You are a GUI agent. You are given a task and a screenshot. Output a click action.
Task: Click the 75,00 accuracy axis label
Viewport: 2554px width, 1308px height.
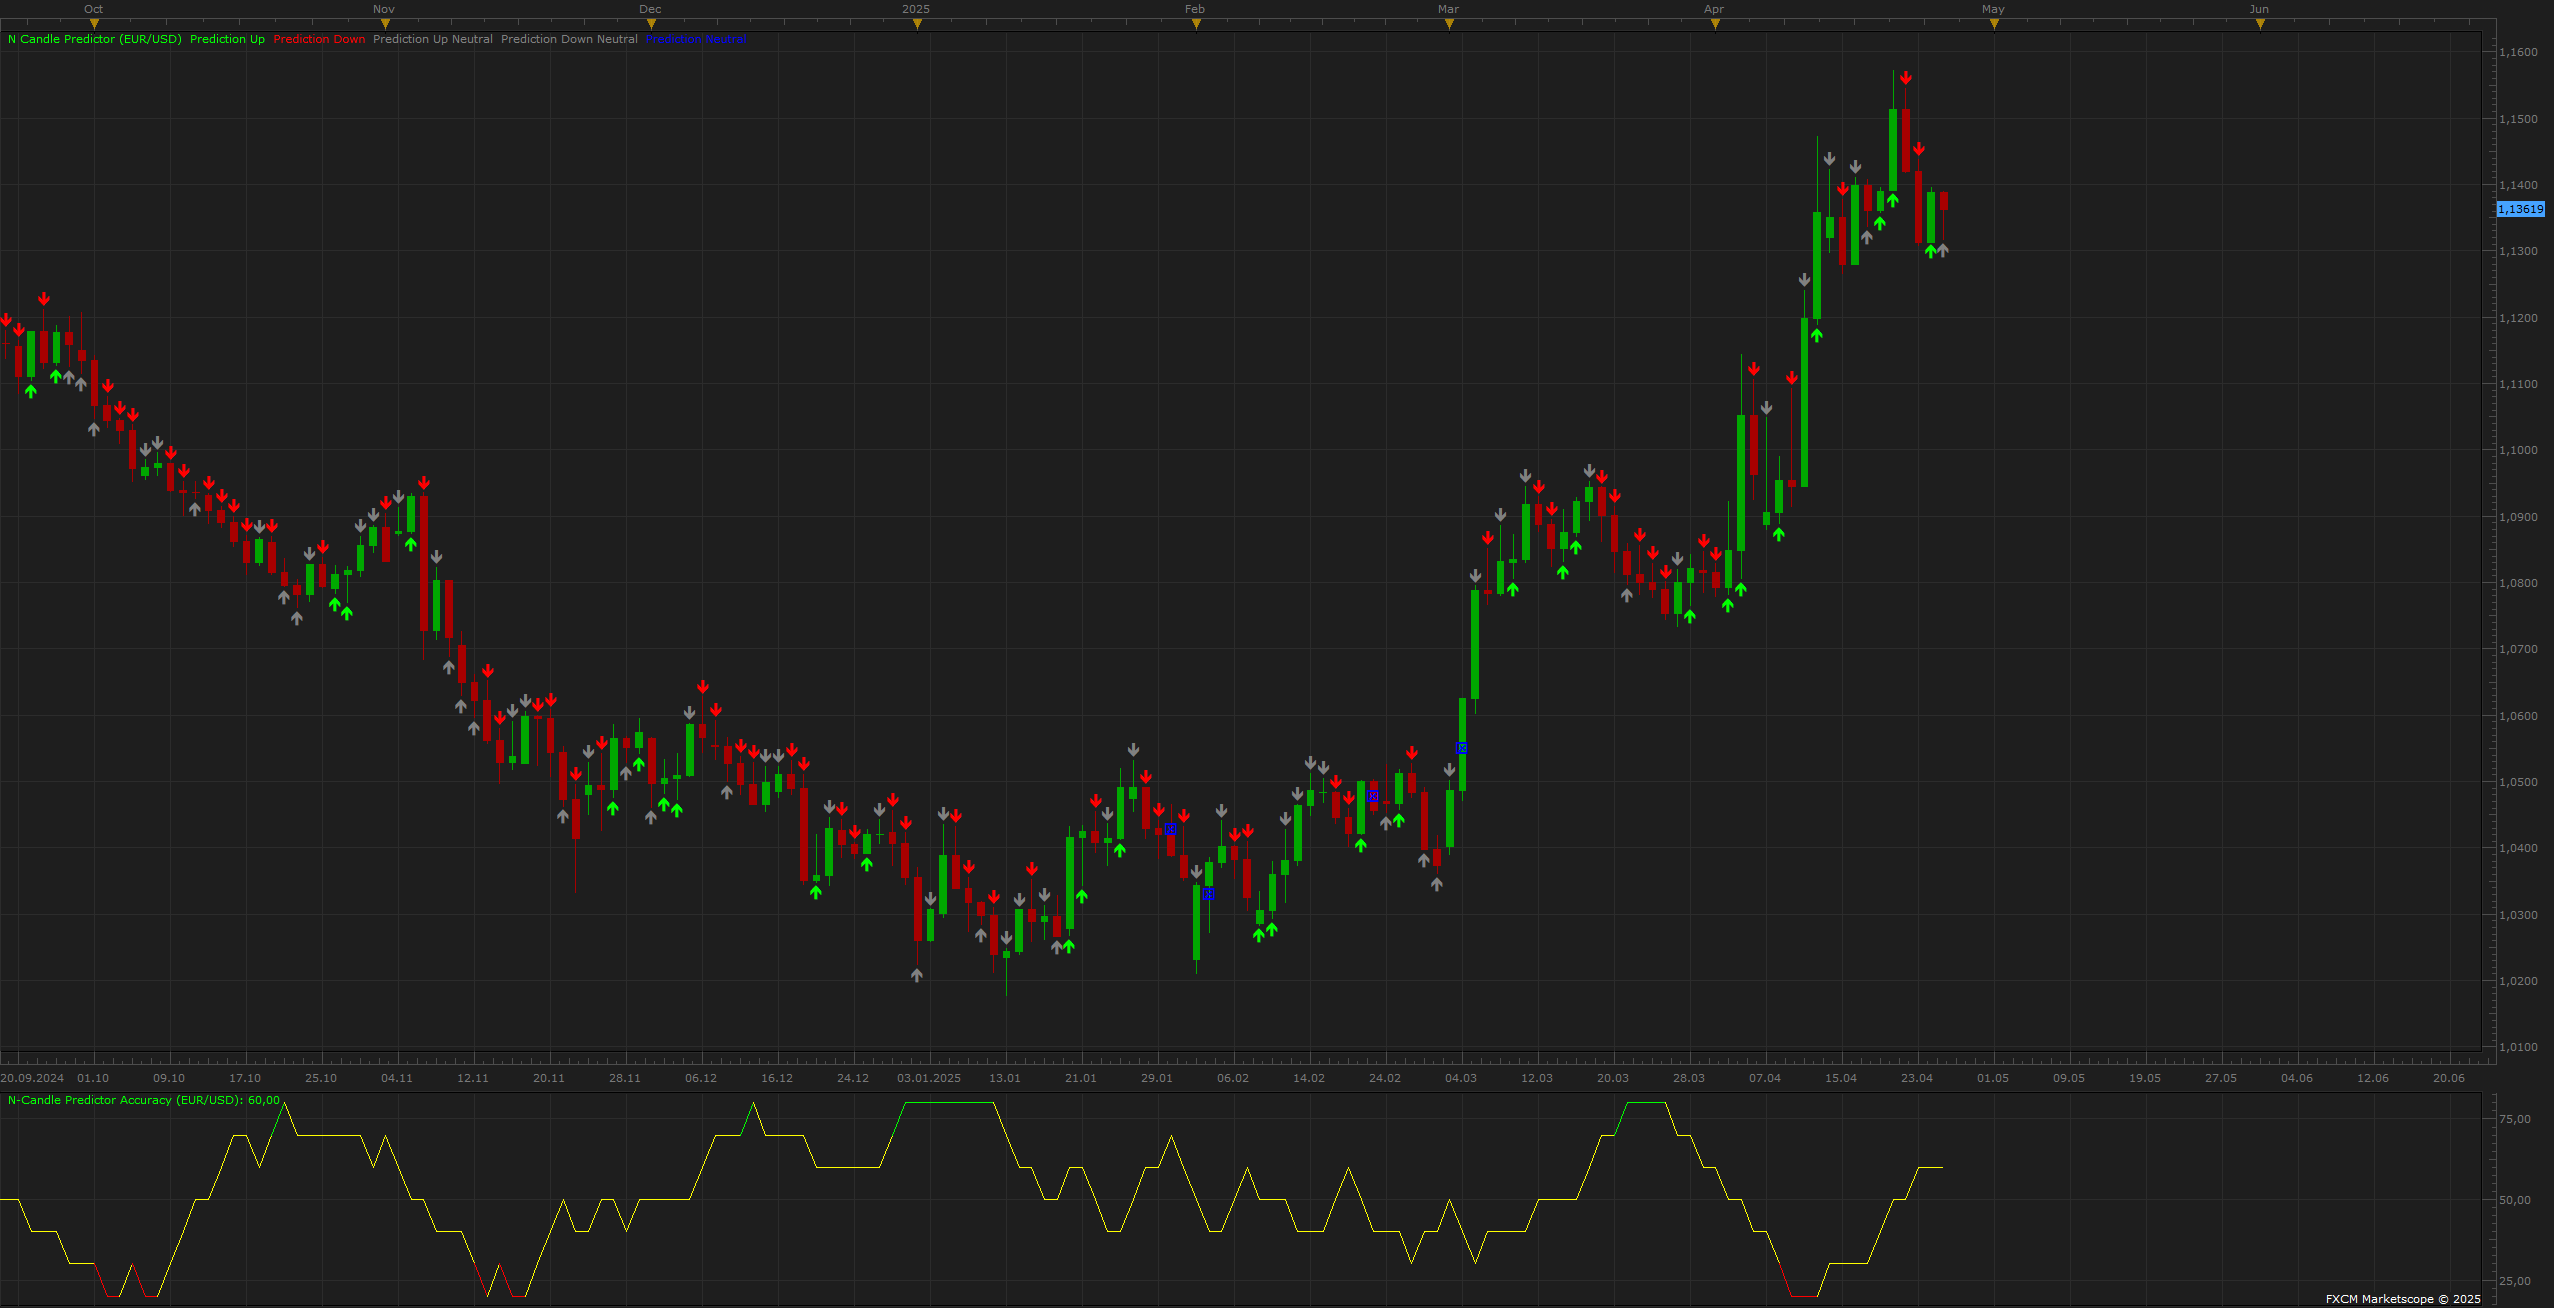click(x=2515, y=1119)
